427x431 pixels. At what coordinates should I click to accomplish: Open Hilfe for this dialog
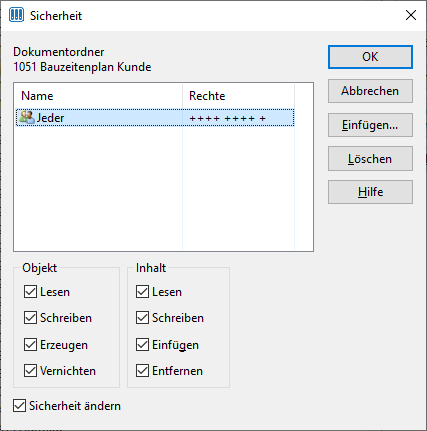click(x=370, y=192)
